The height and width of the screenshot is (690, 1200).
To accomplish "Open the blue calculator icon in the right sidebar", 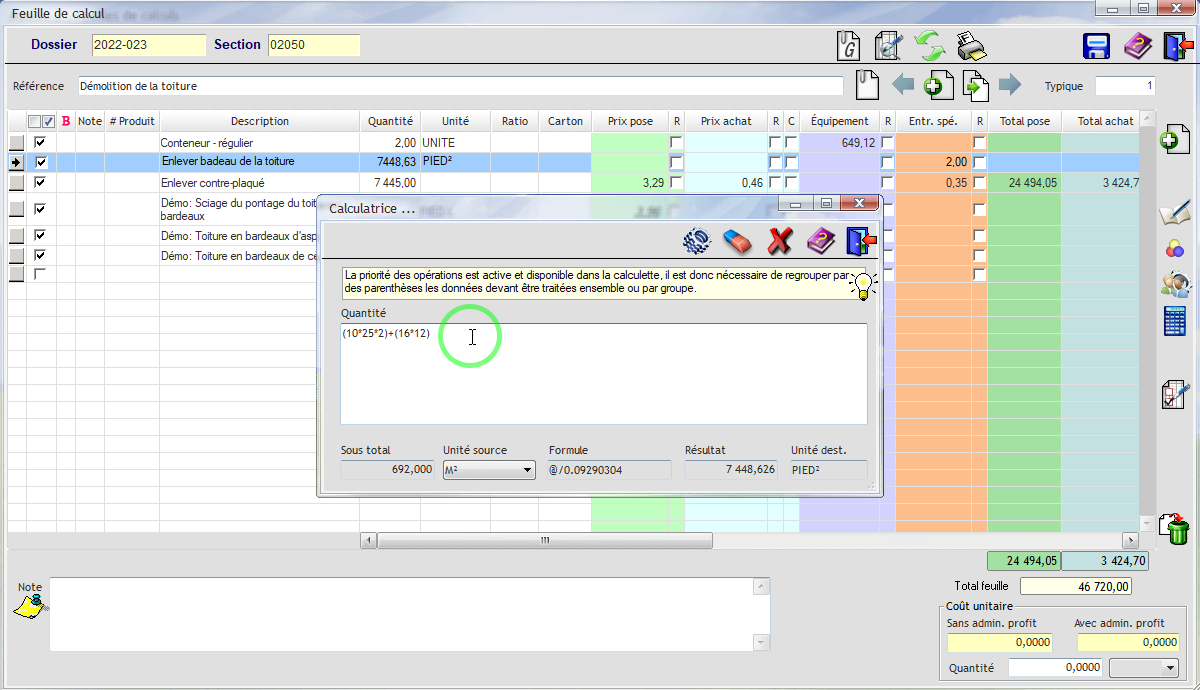I will [x=1174, y=321].
